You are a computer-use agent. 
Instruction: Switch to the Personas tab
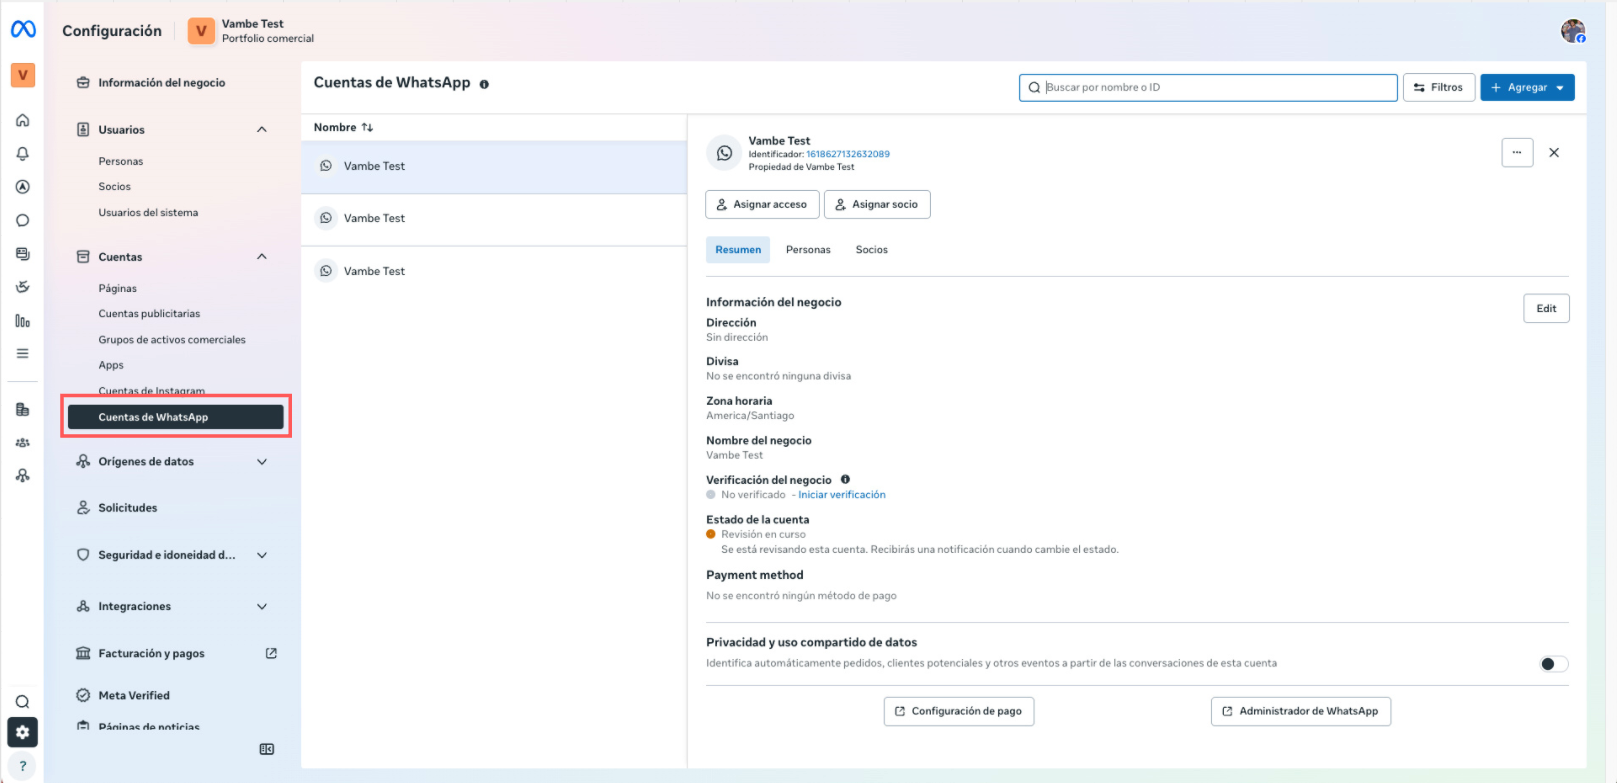click(808, 250)
